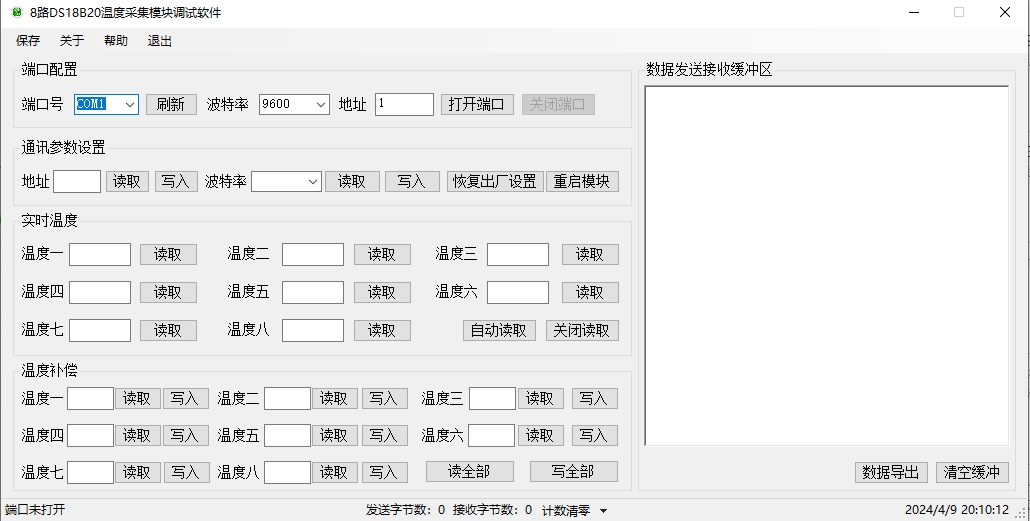This screenshot has width=1030, height=521.
Task: Select the 退出 menu item
Action: click(160, 41)
